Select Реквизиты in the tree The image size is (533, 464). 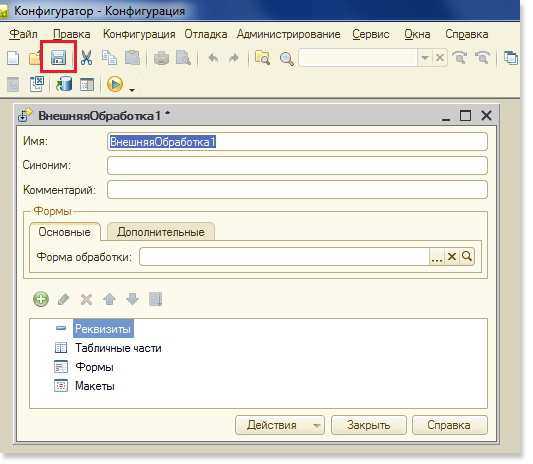(x=103, y=329)
